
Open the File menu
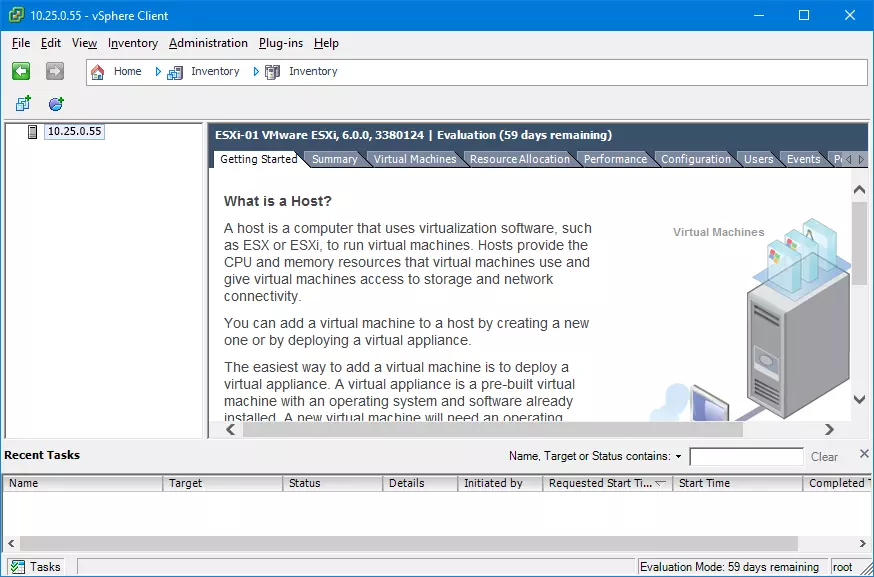(x=21, y=43)
